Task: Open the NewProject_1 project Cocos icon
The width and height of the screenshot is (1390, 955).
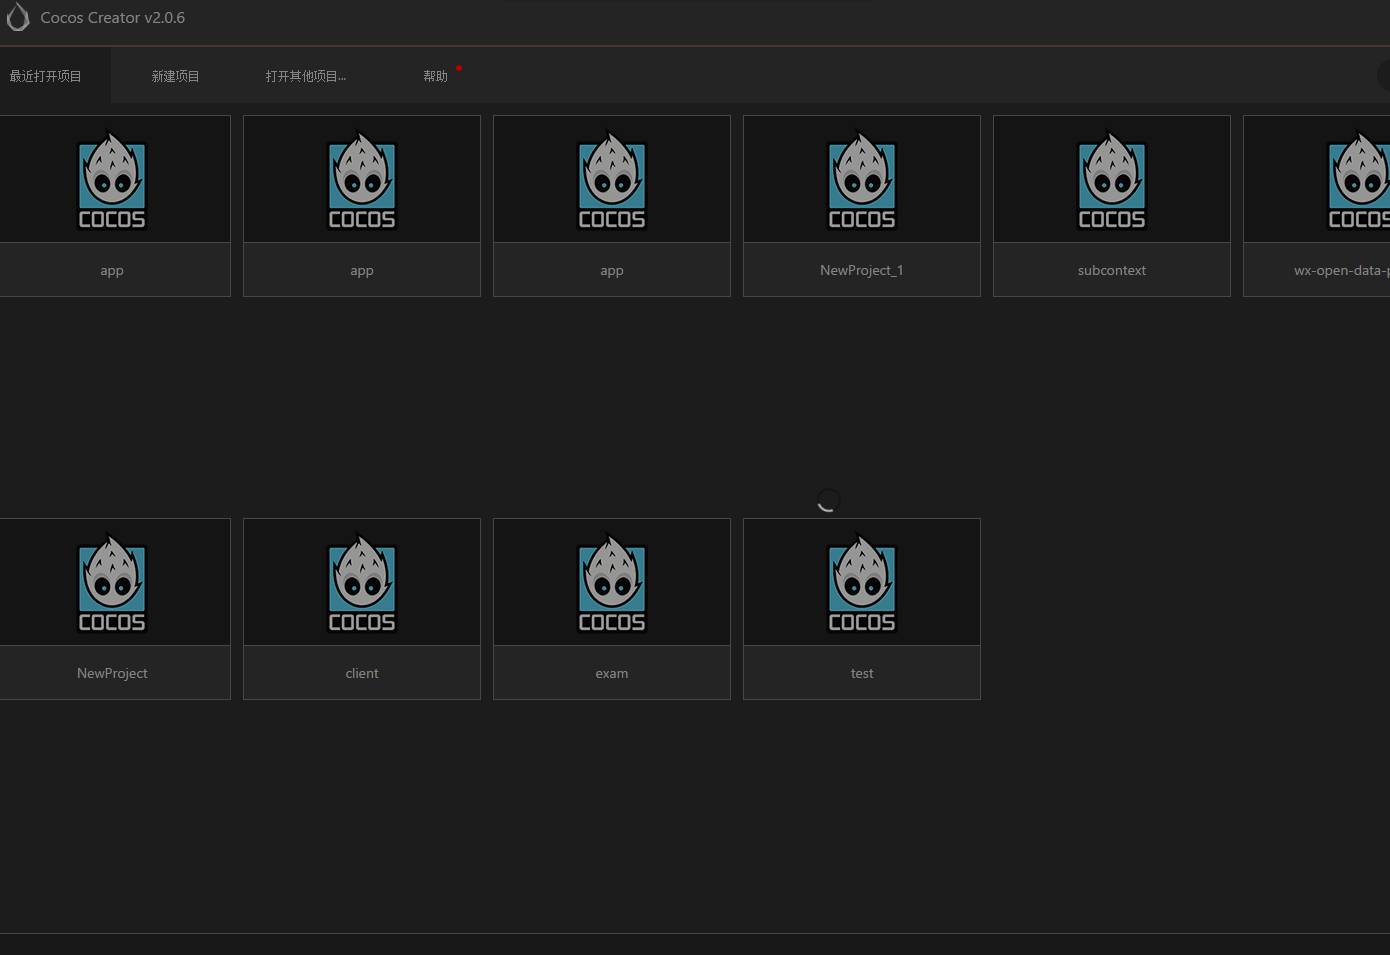Action: coord(862,180)
